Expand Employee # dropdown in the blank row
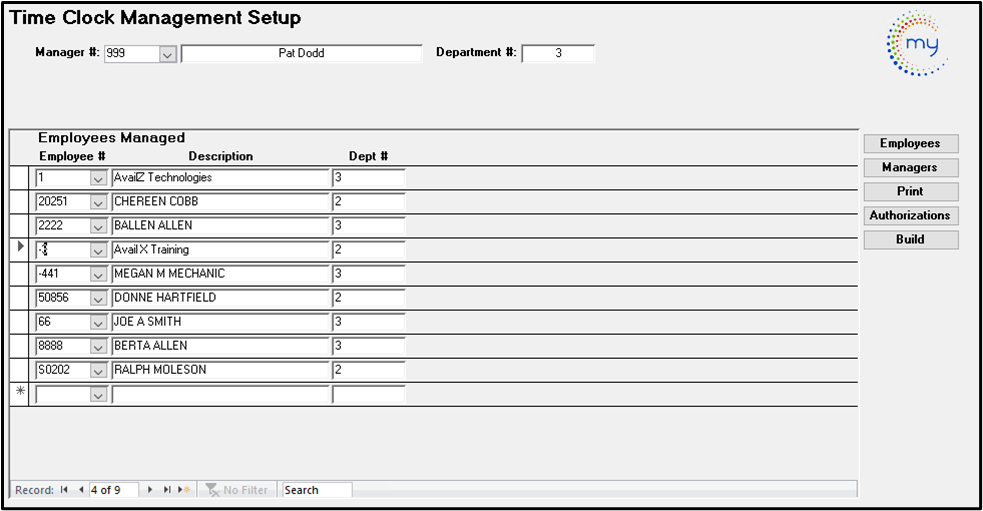983x511 pixels. pos(98,394)
